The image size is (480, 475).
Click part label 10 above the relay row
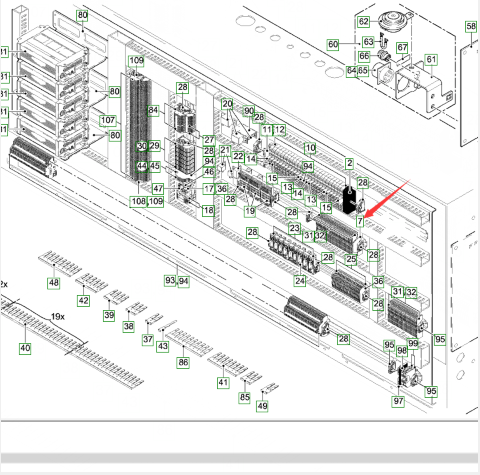[x=310, y=148]
